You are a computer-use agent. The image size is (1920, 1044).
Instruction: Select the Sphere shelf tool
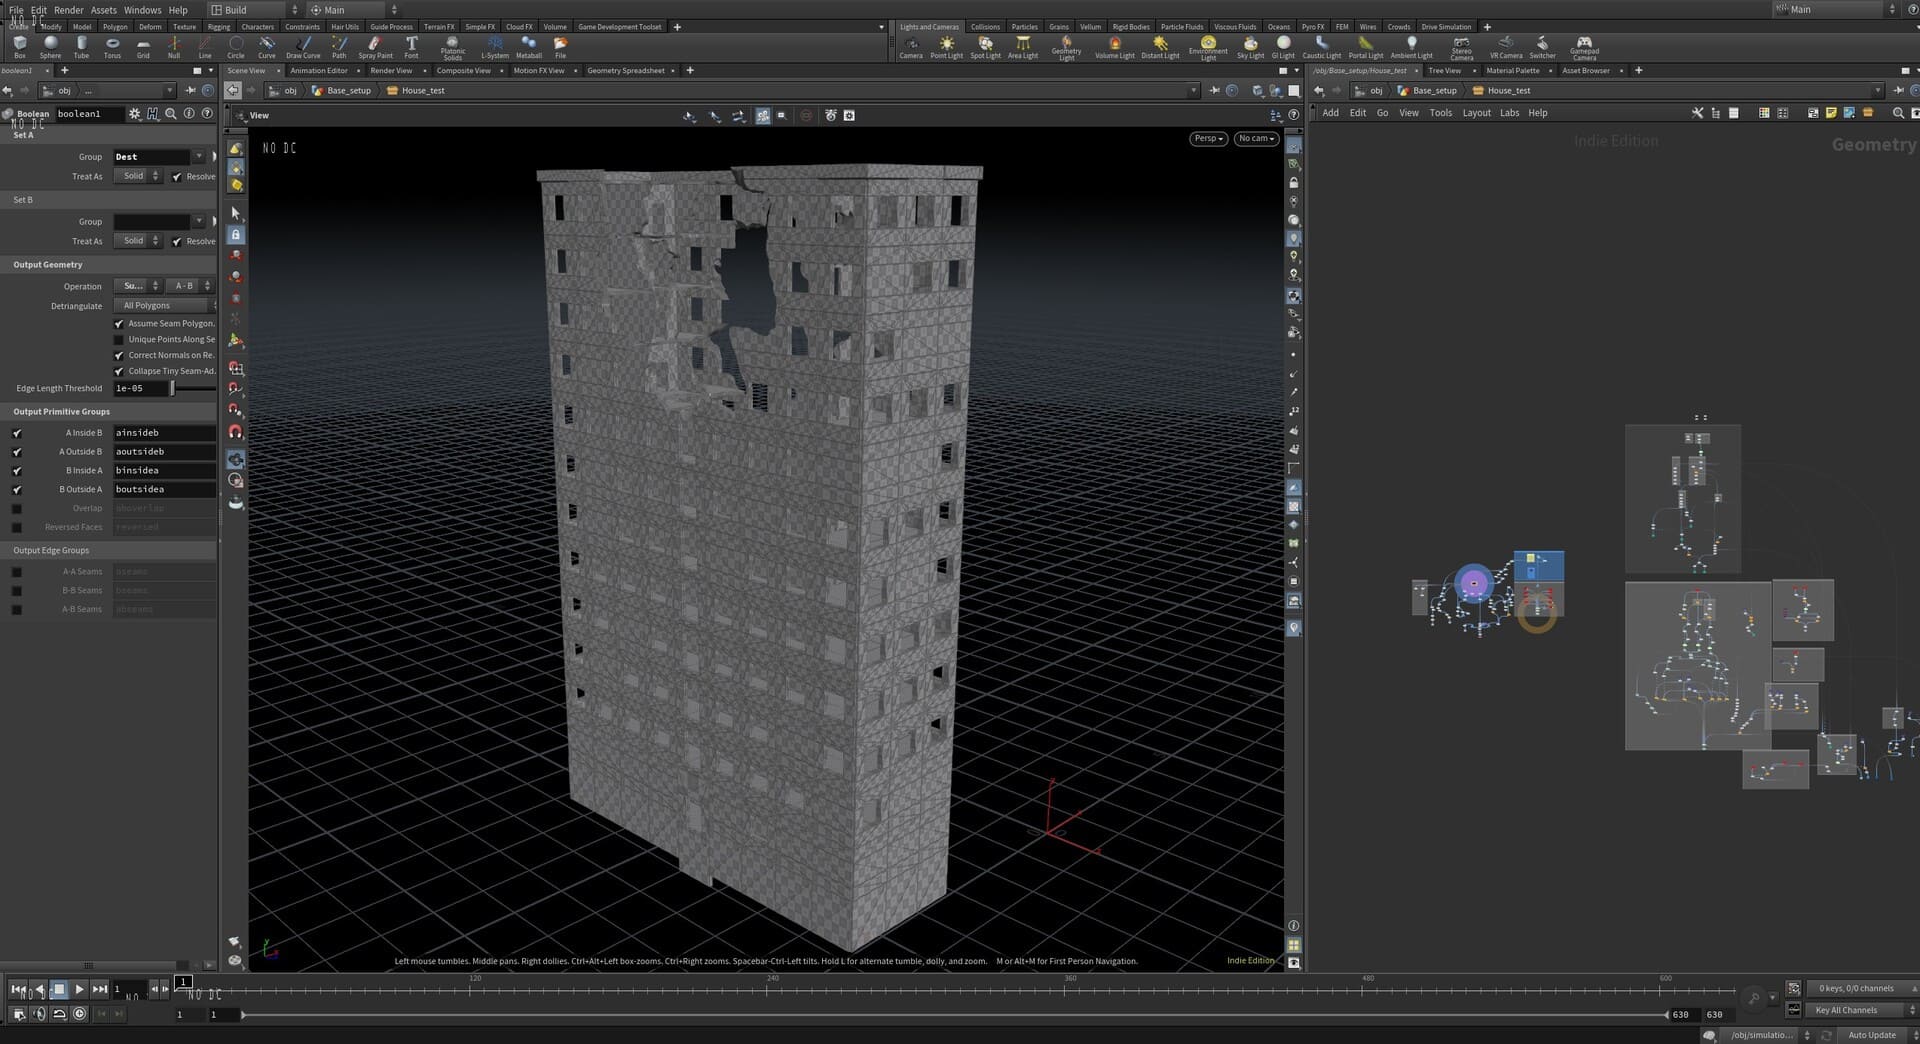coord(51,47)
